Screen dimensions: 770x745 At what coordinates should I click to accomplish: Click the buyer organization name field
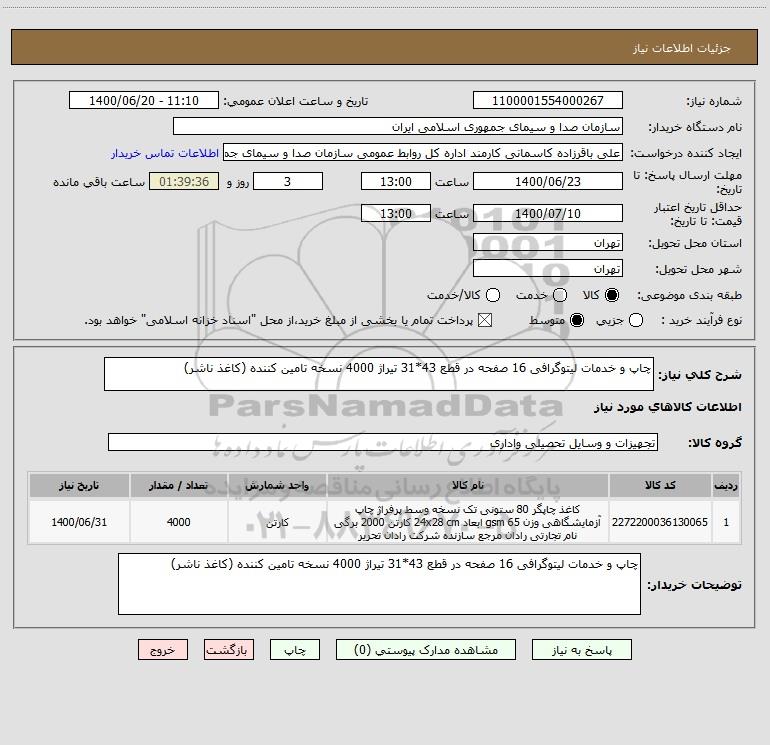click(398, 127)
